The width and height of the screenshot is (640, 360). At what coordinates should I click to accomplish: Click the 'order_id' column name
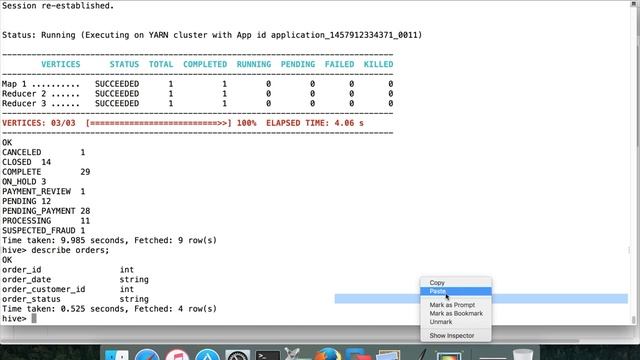pyautogui.click(x=22, y=270)
